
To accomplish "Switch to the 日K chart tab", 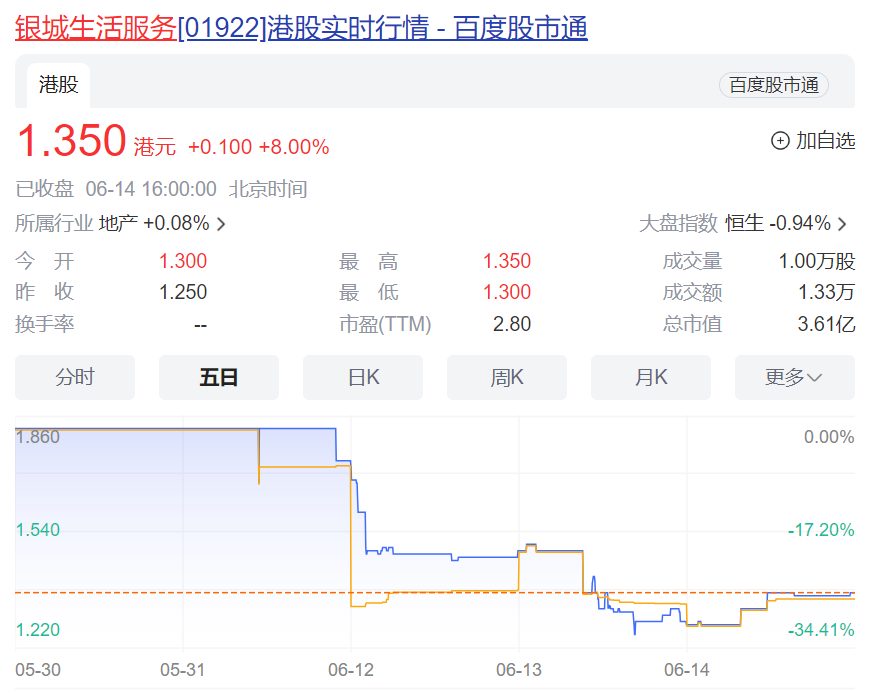I will [363, 377].
